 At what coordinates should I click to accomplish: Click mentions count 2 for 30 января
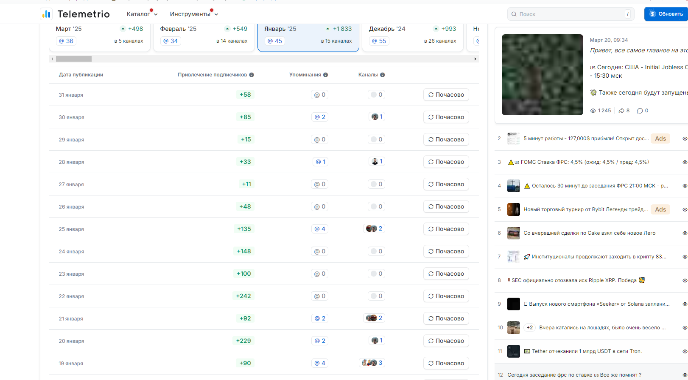pyautogui.click(x=319, y=117)
